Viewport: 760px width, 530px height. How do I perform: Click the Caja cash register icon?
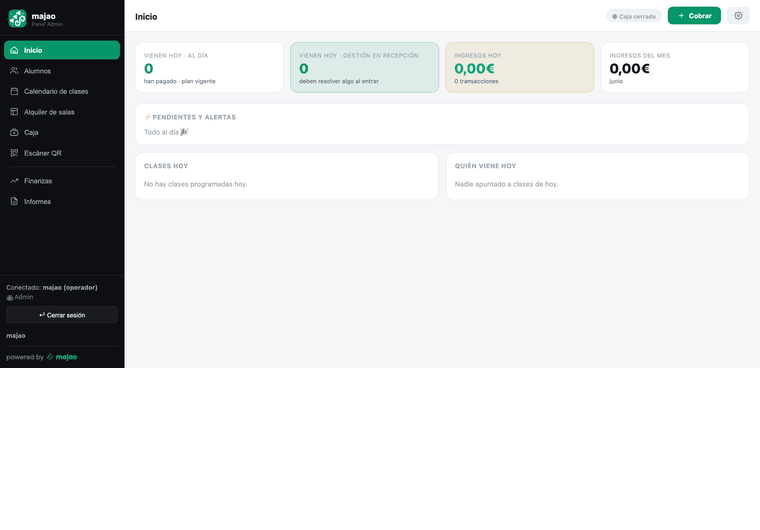point(14,132)
